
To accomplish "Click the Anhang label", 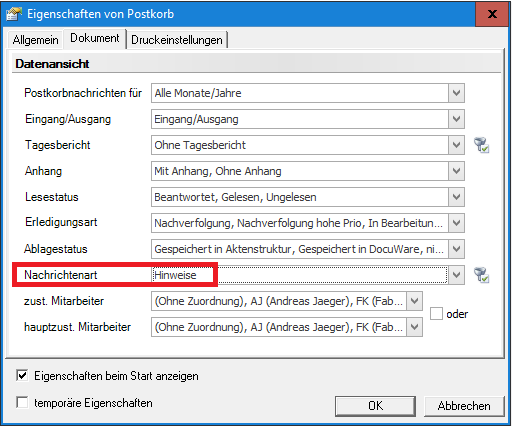I will click(x=43, y=171).
